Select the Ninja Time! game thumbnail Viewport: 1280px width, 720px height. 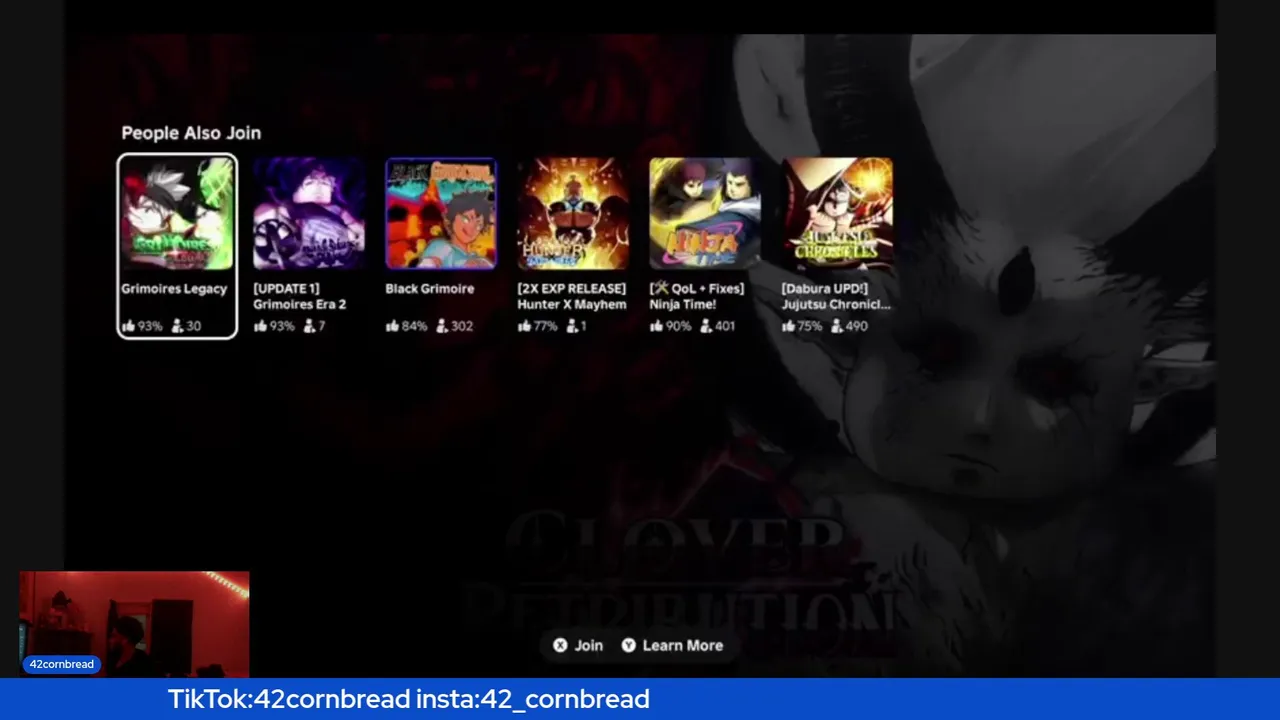(705, 214)
